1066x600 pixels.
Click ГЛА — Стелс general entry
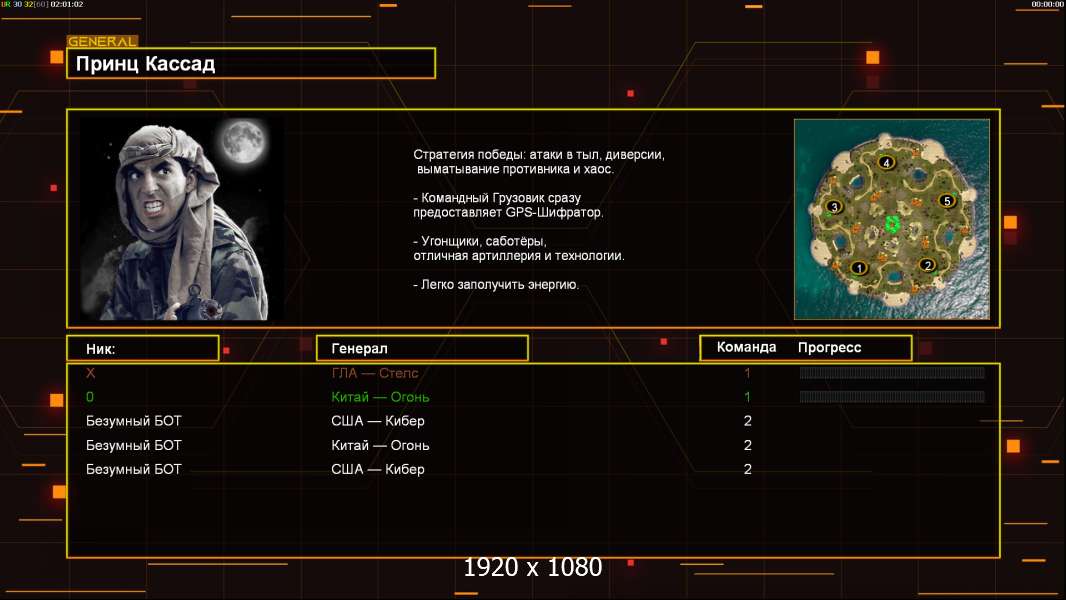375,373
